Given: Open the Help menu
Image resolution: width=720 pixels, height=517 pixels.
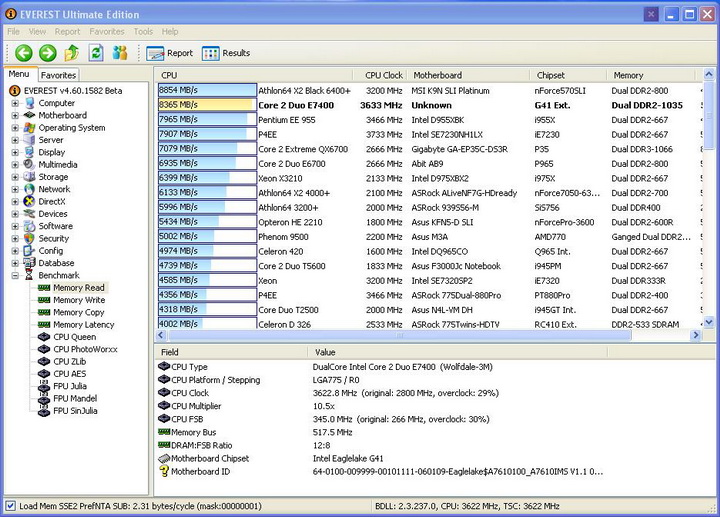Looking at the screenshot, I should click(x=170, y=32).
